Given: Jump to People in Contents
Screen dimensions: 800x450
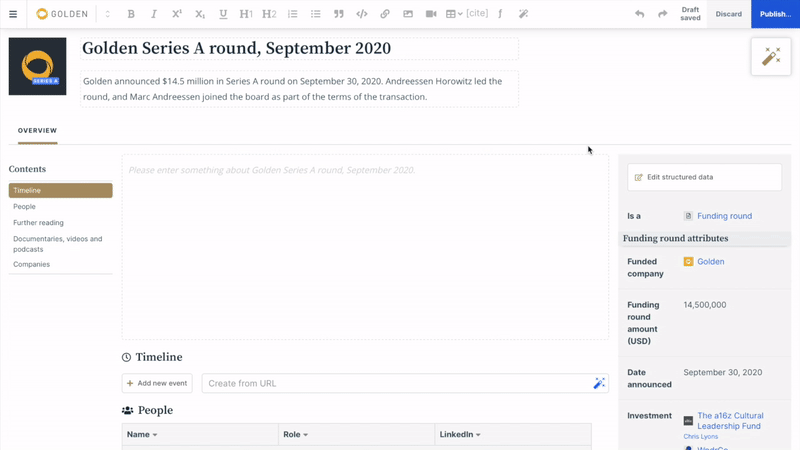Looking at the screenshot, I should pos(24,207).
